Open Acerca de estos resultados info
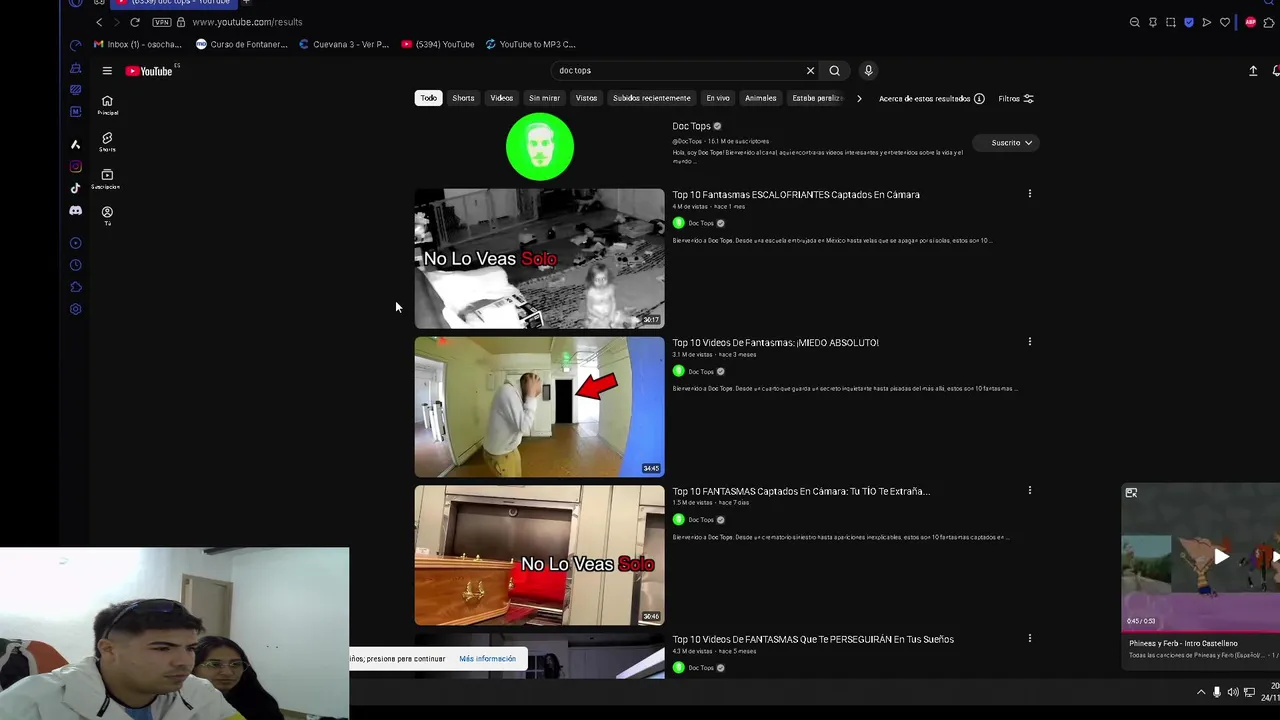1280x720 pixels. click(x=932, y=99)
